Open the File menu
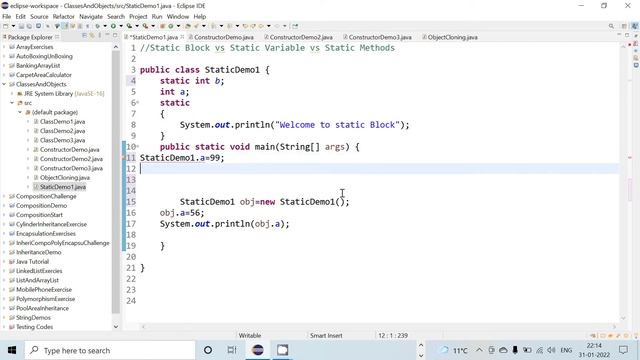The width and height of the screenshot is (640, 360). click(7, 16)
